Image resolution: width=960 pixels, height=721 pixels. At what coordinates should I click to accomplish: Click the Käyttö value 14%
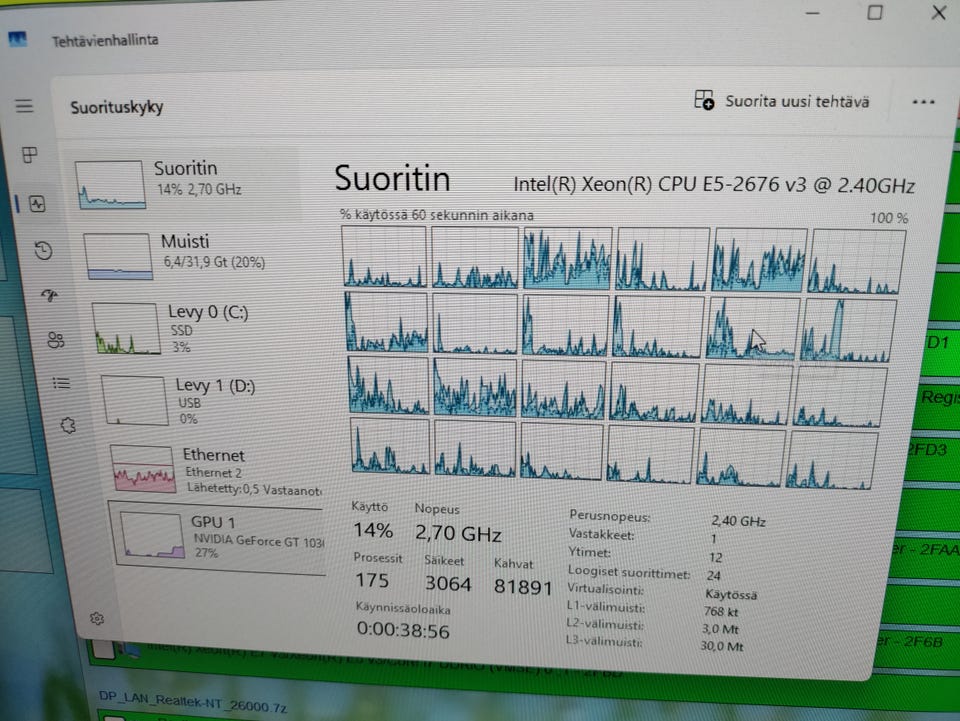click(373, 529)
